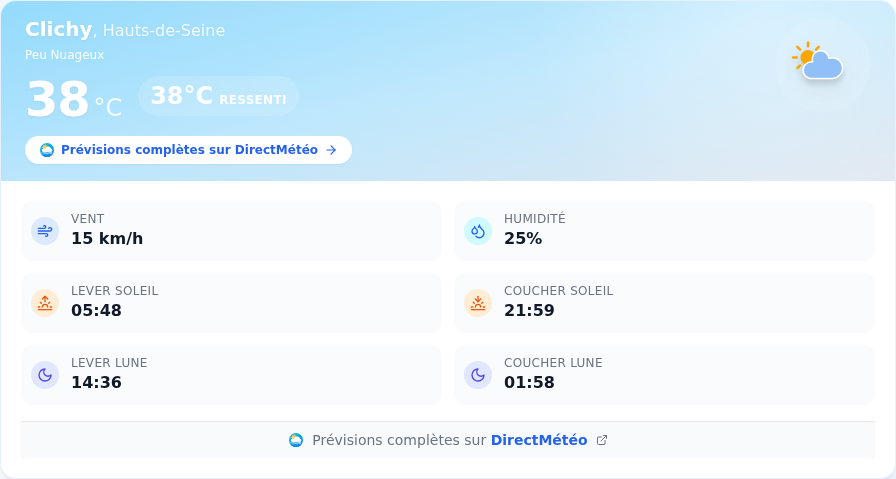Click the Coucher Soleil 21:59 value
The image size is (896, 479).
(529, 310)
